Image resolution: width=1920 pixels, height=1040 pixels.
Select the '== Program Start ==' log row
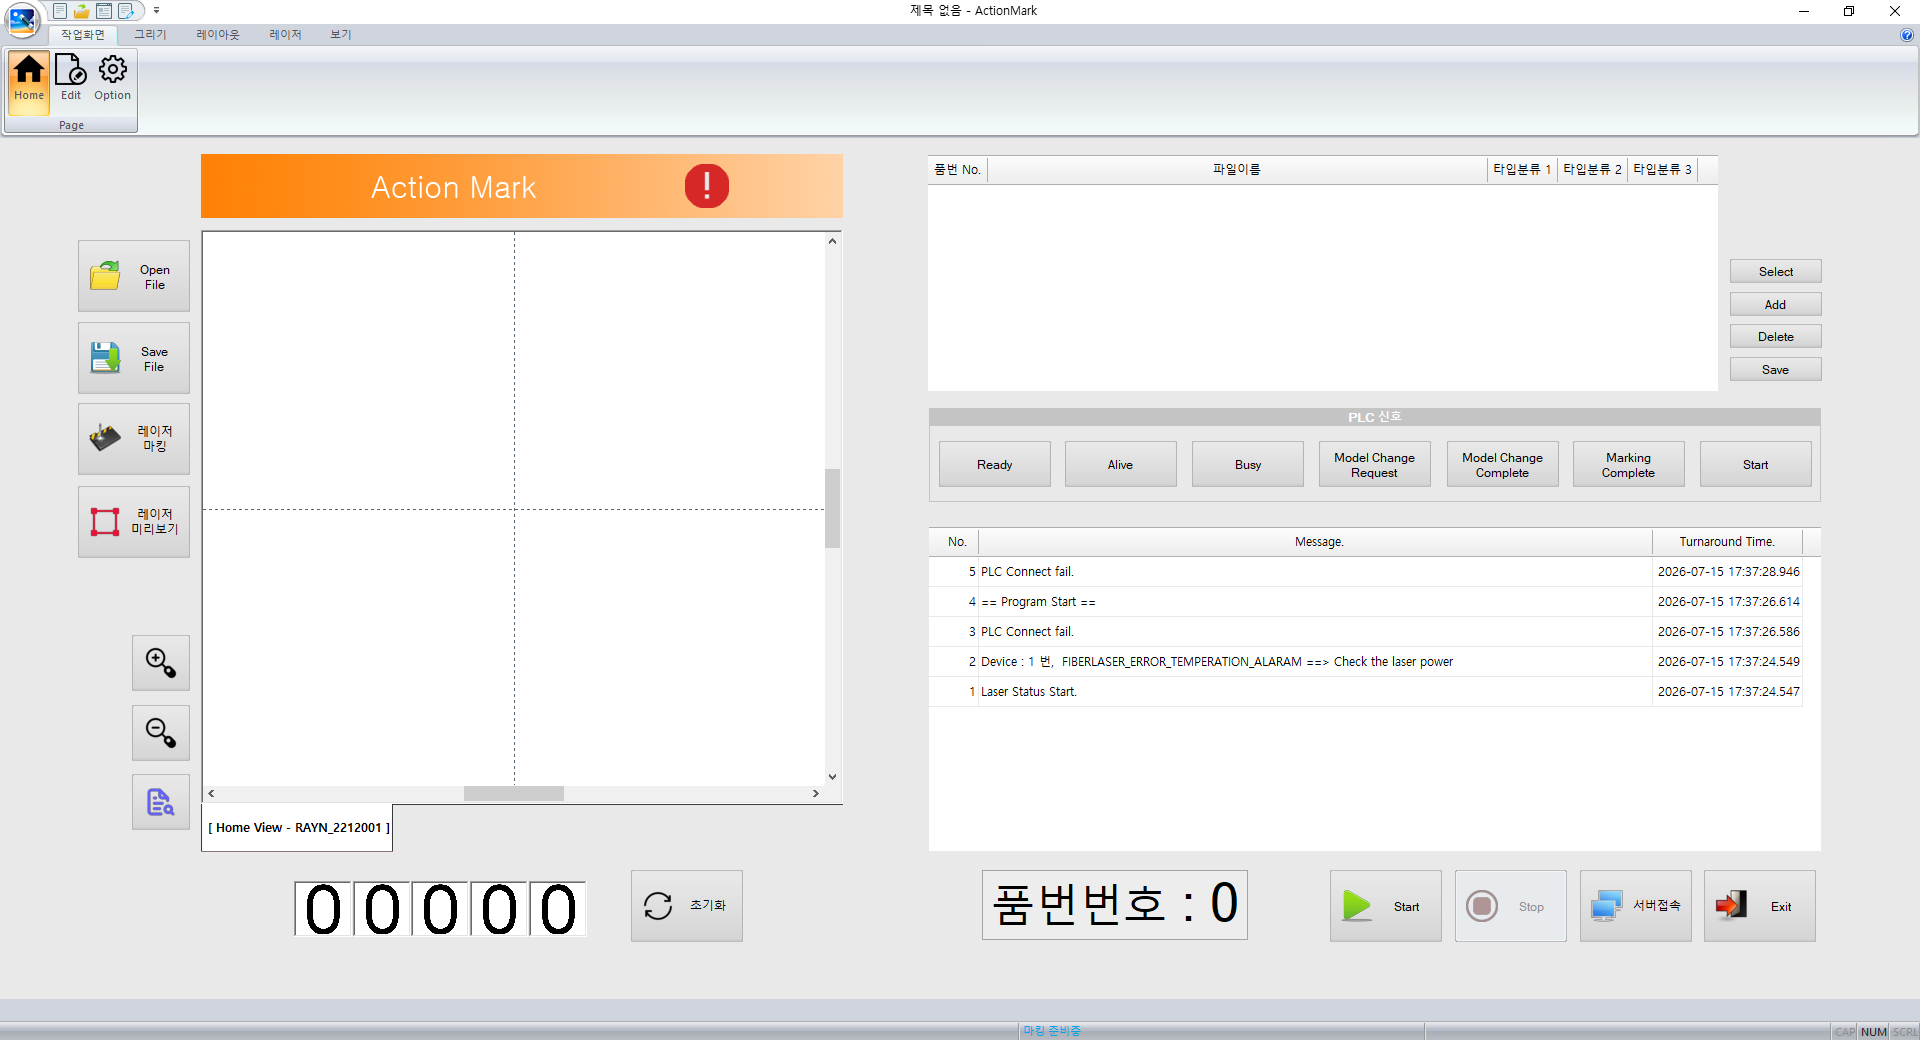click(1366, 602)
